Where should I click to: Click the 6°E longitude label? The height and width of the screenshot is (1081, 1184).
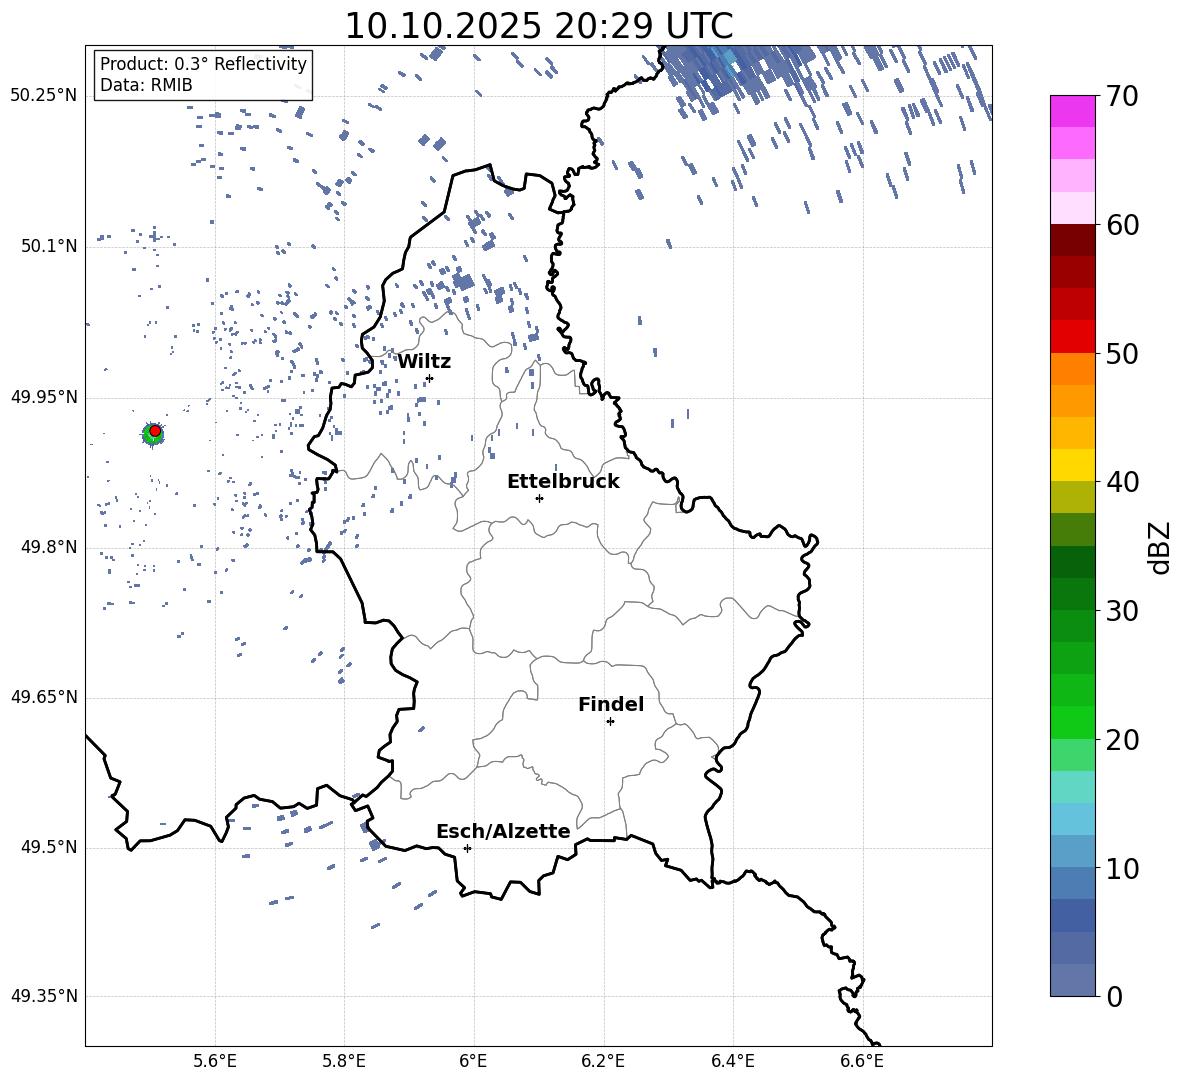473,1061
